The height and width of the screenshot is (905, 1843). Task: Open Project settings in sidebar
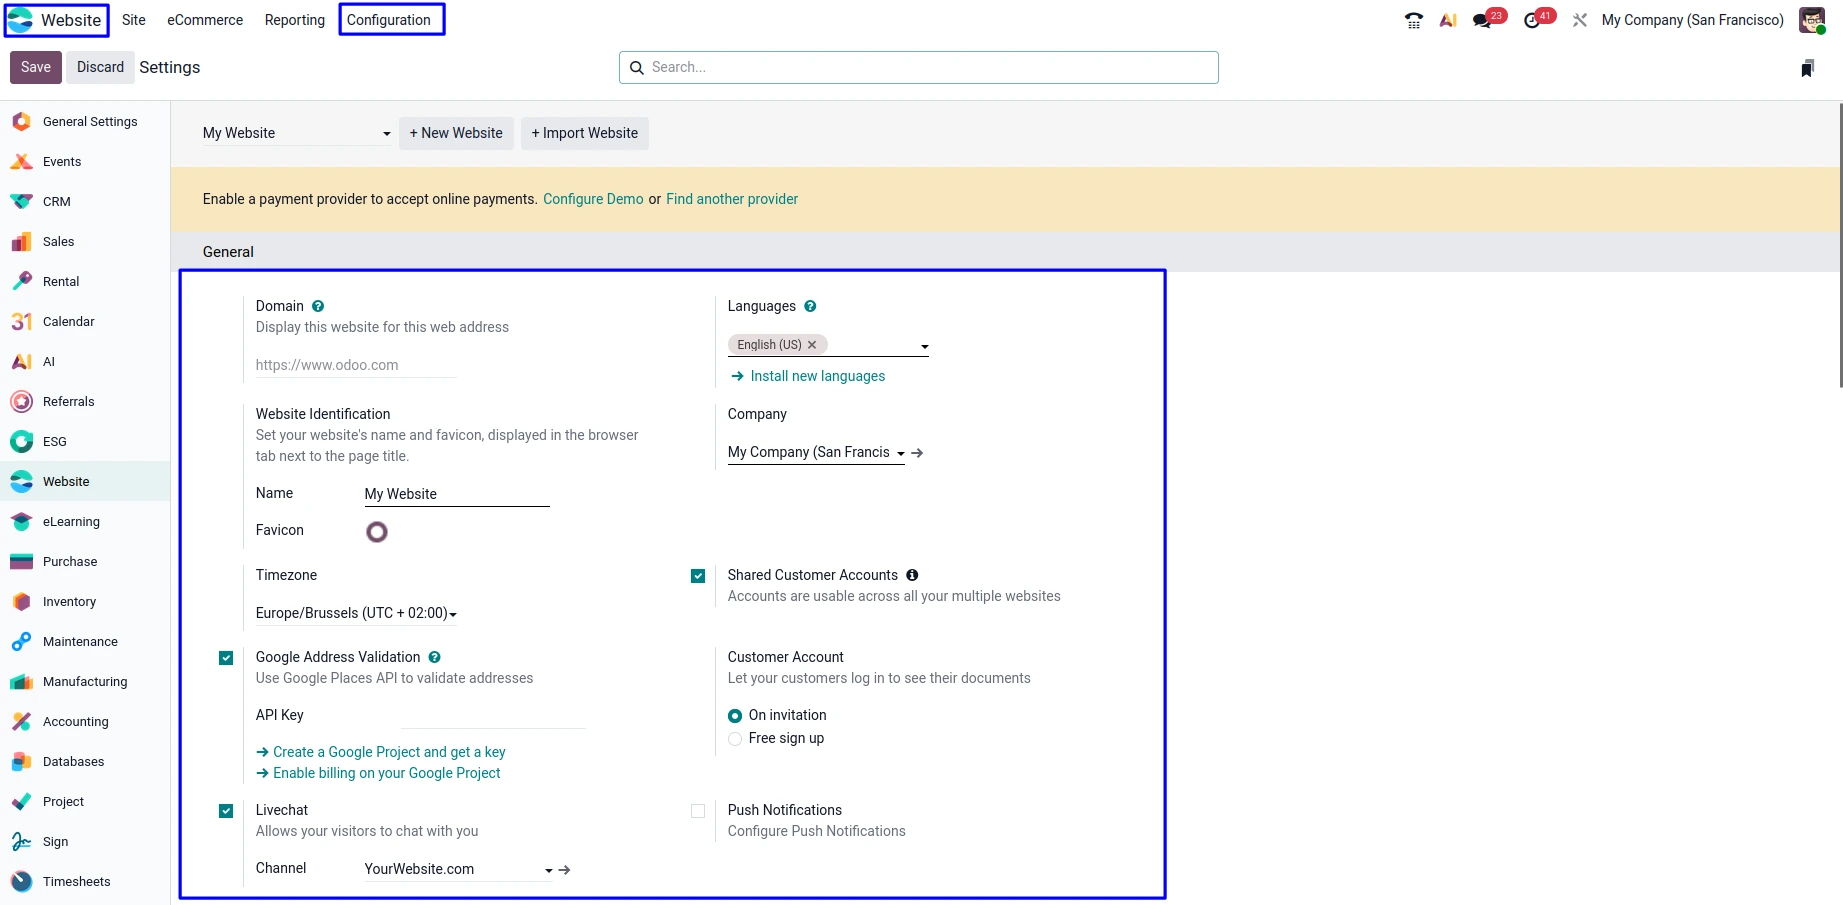(85, 801)
